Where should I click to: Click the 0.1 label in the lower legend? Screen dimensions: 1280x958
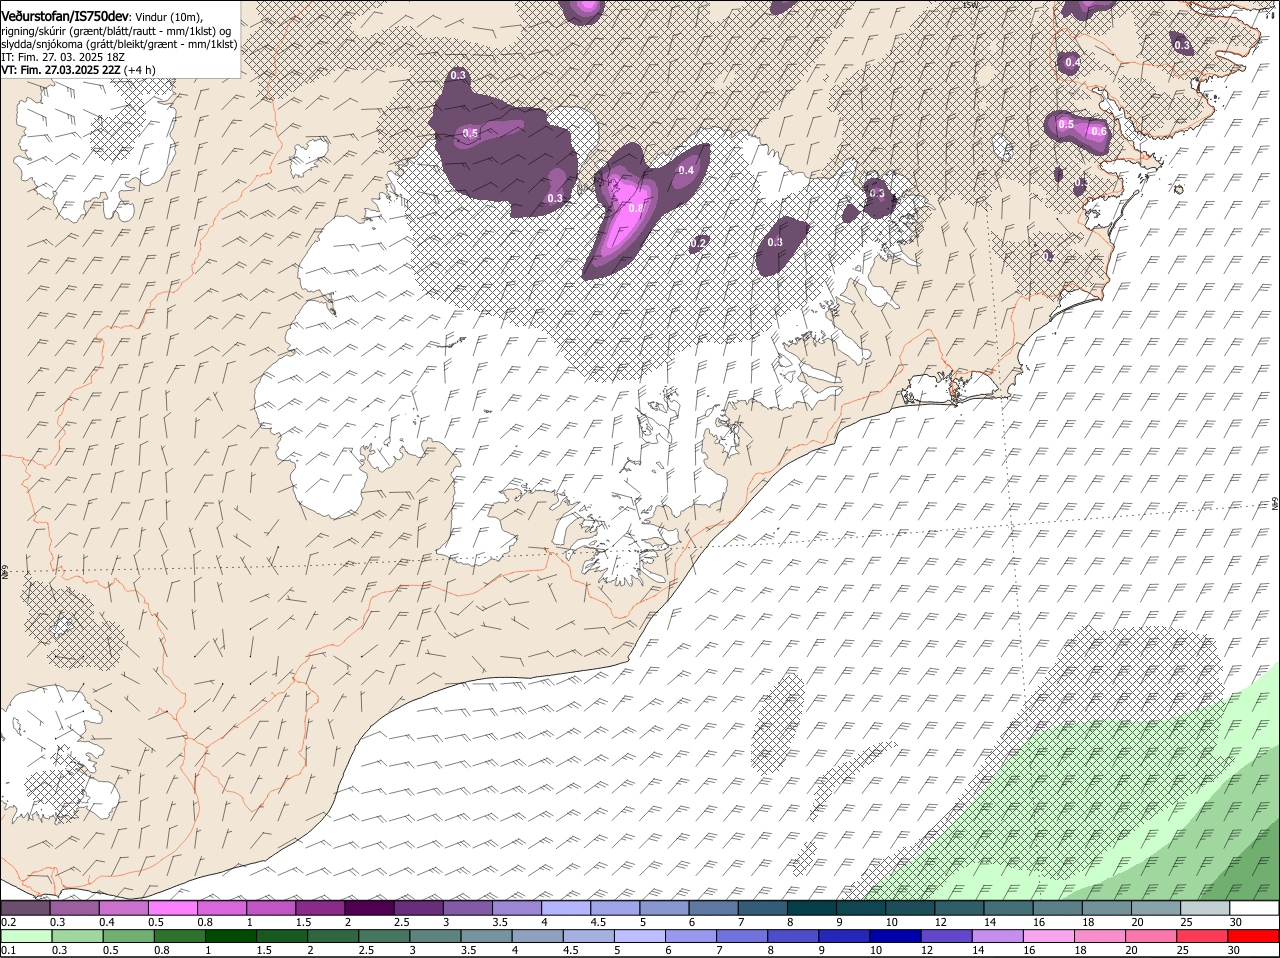[x=9, y=950]
